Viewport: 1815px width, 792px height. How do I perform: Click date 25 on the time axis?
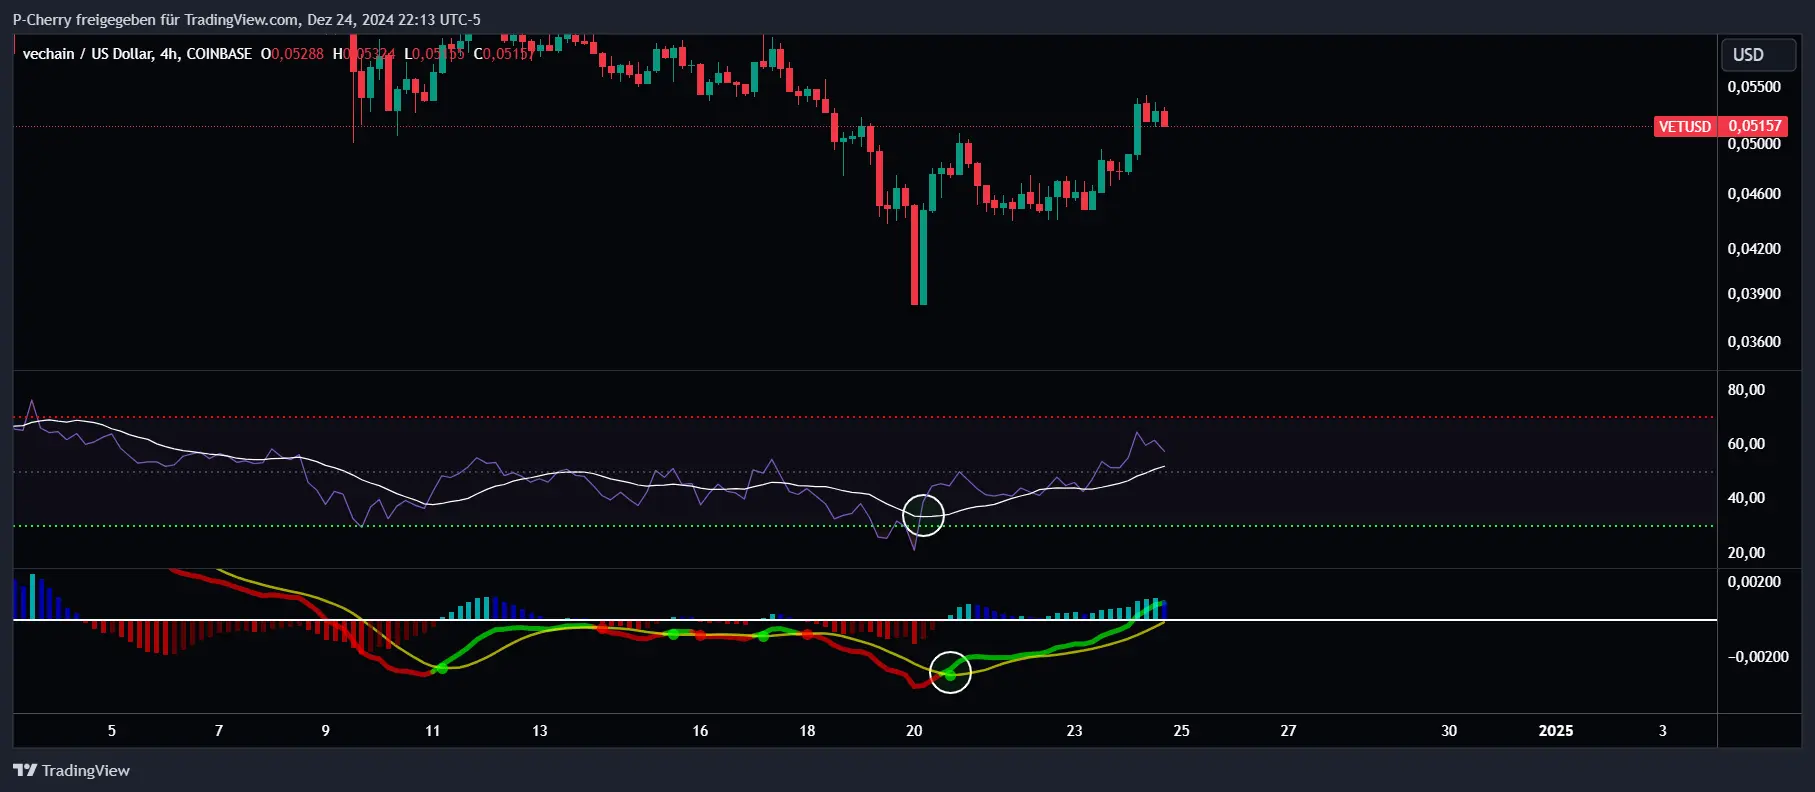(x=1181, y=731)
